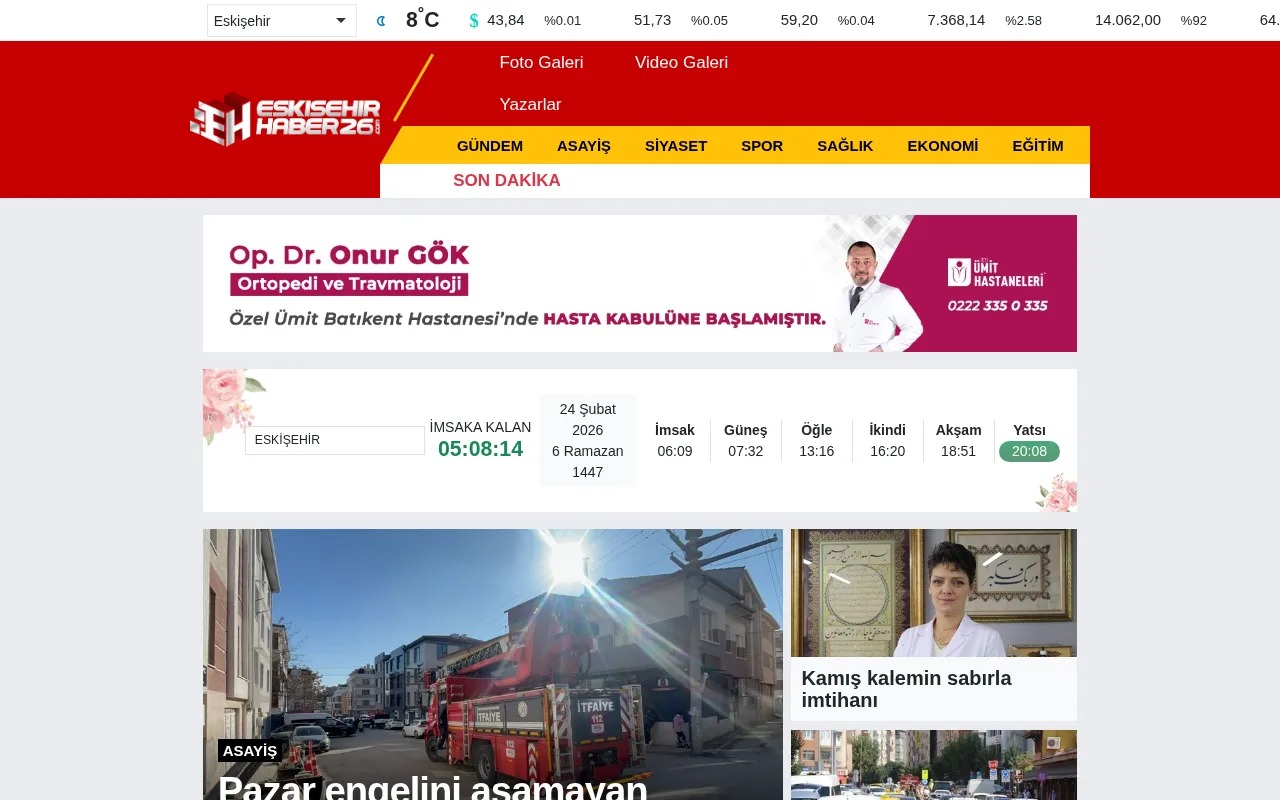Open the Video Galeri page

[x=681, y=62]
